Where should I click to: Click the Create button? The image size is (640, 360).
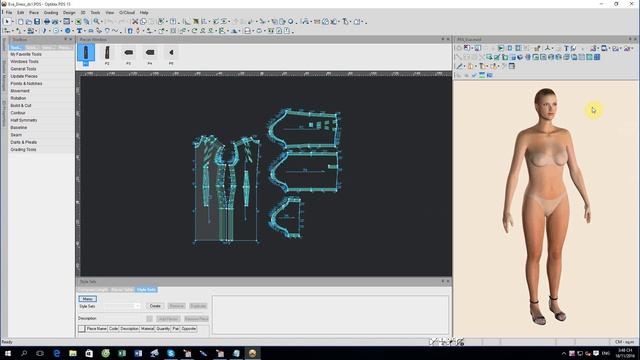click(x=155, y=306)
